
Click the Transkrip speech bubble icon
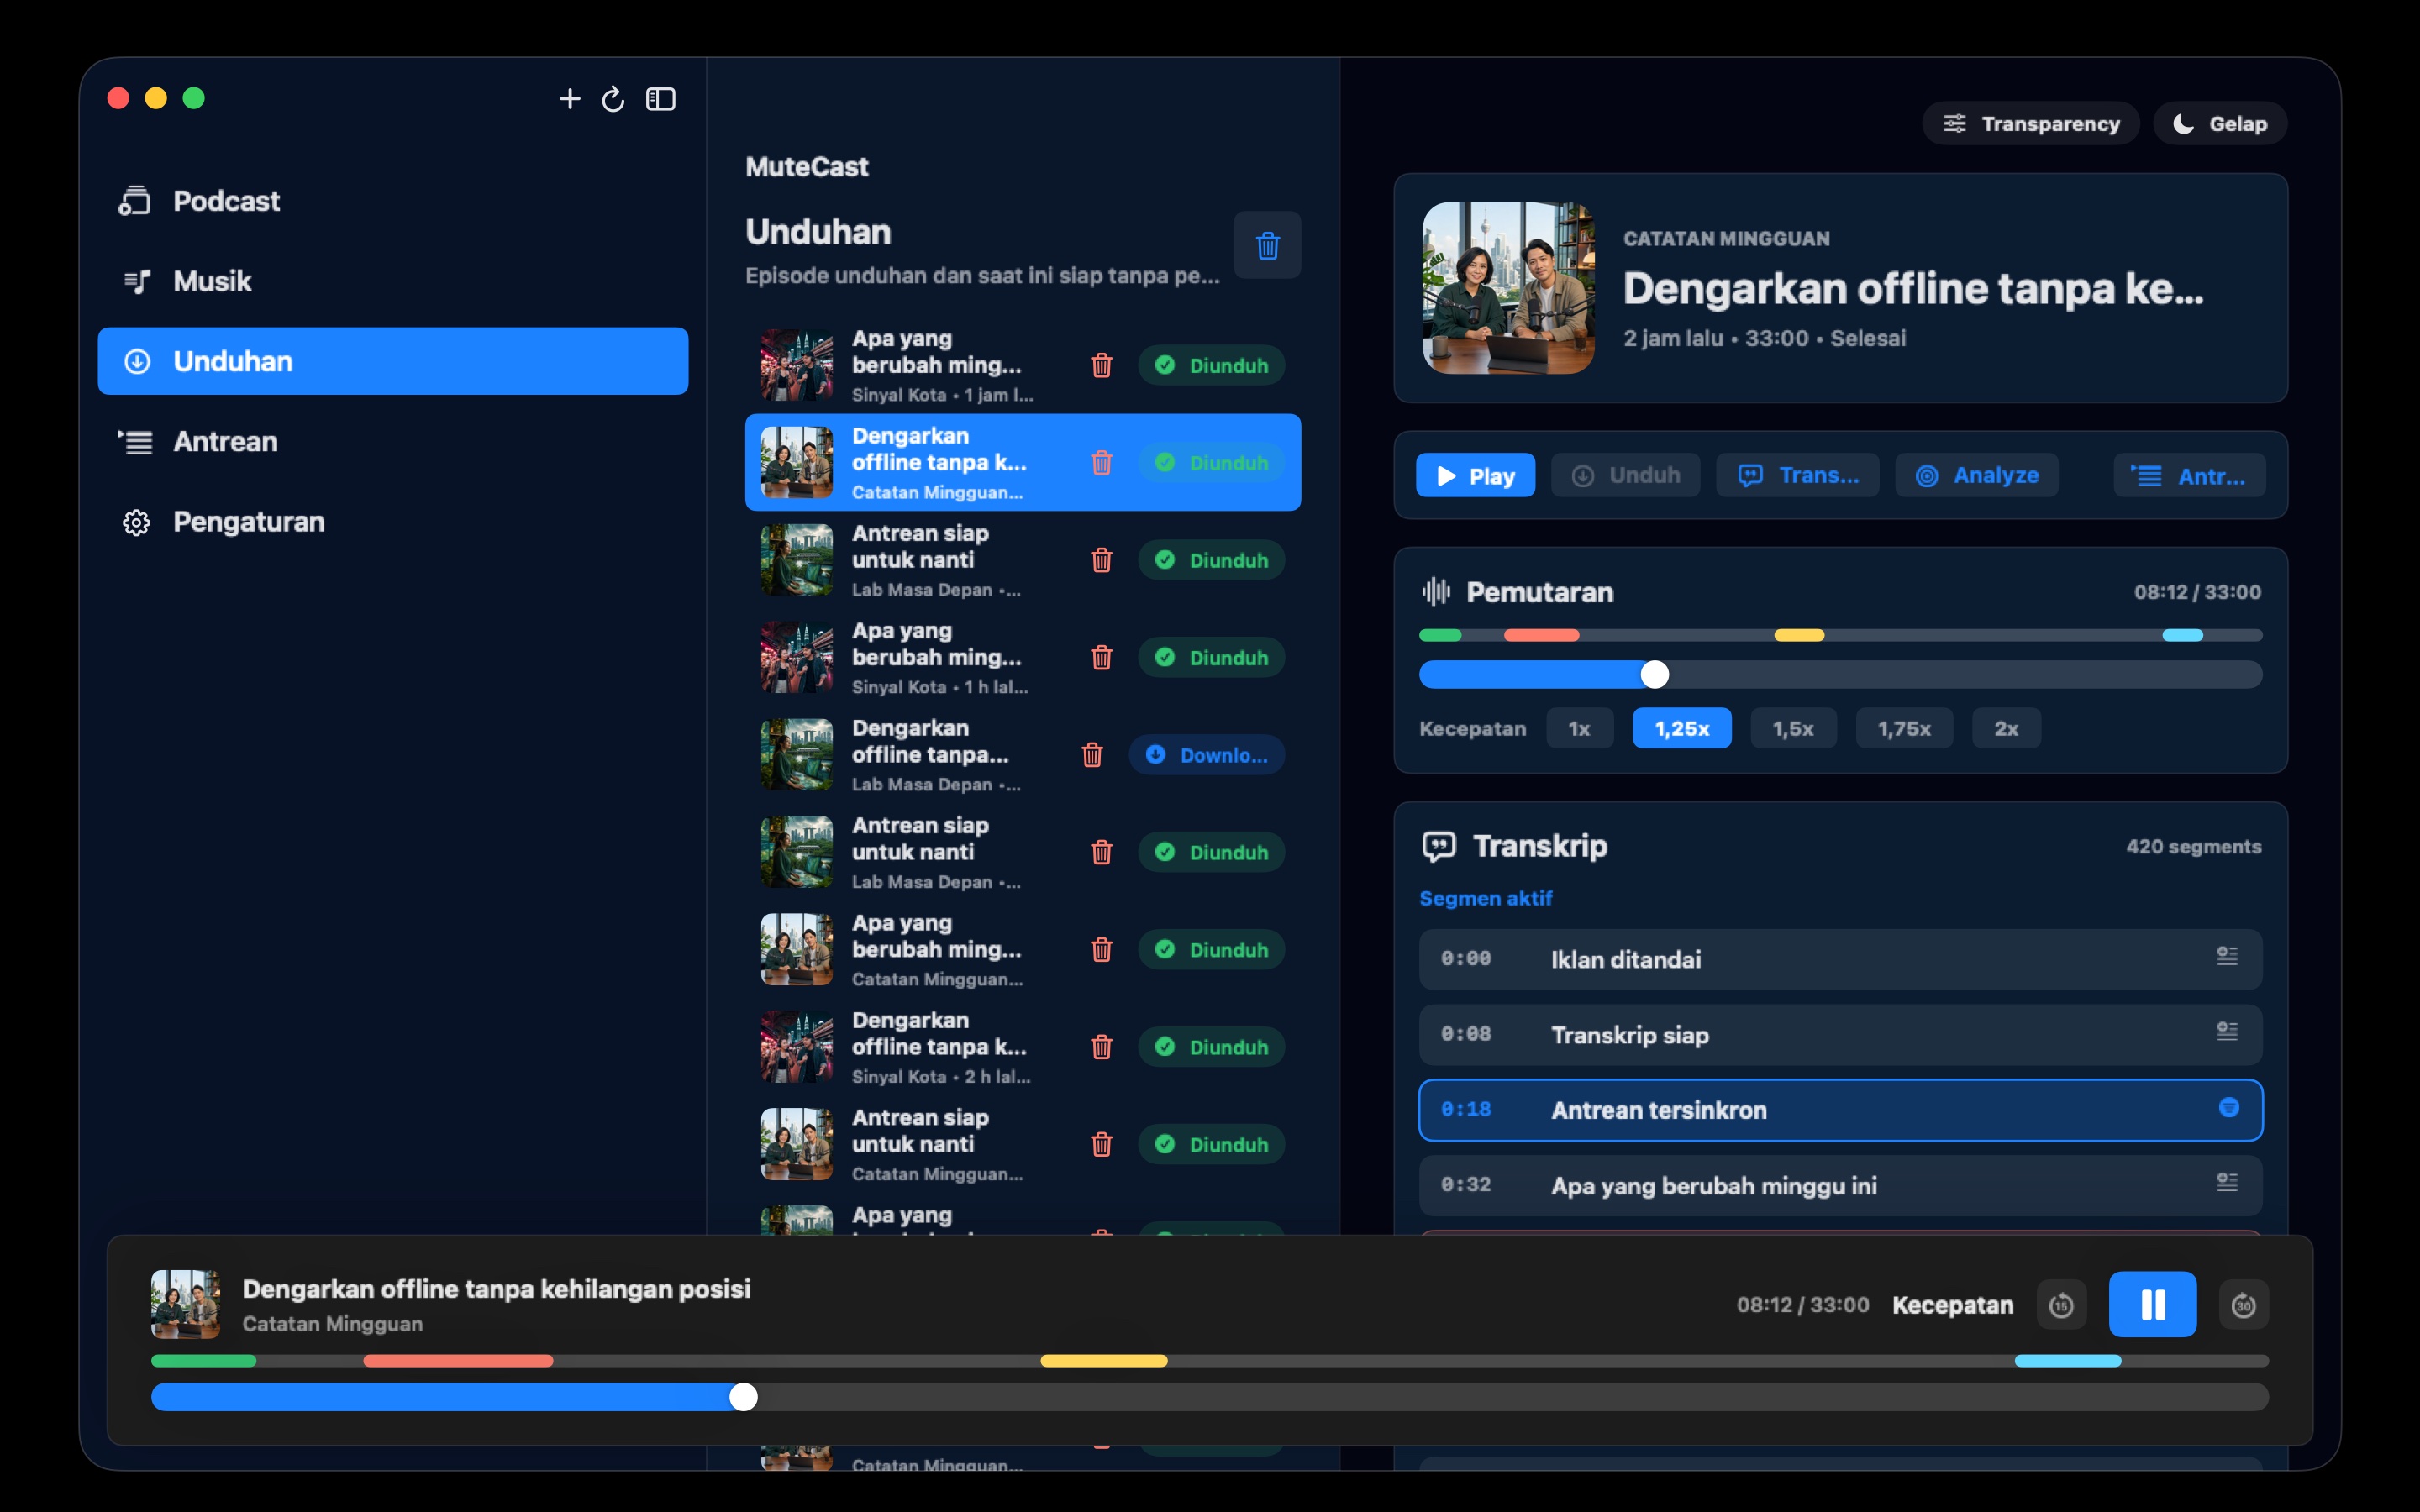(1439, 846)
